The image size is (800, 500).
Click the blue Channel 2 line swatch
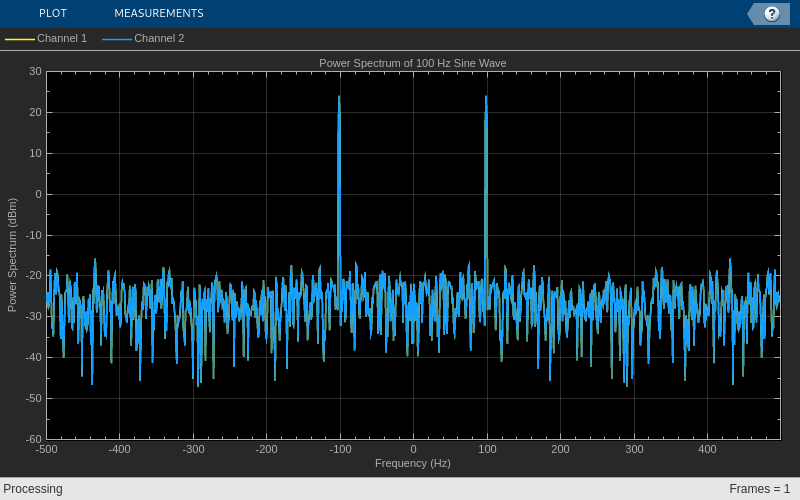pyautogui.click(x=117, y=39)
